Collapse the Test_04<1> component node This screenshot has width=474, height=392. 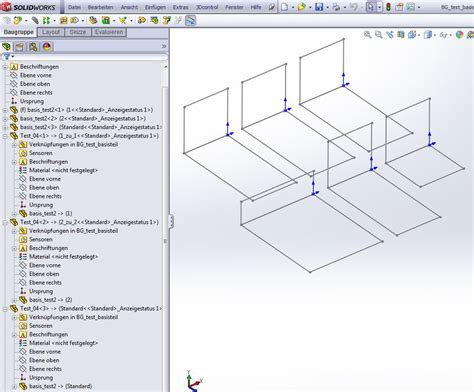tap(5, 136)
